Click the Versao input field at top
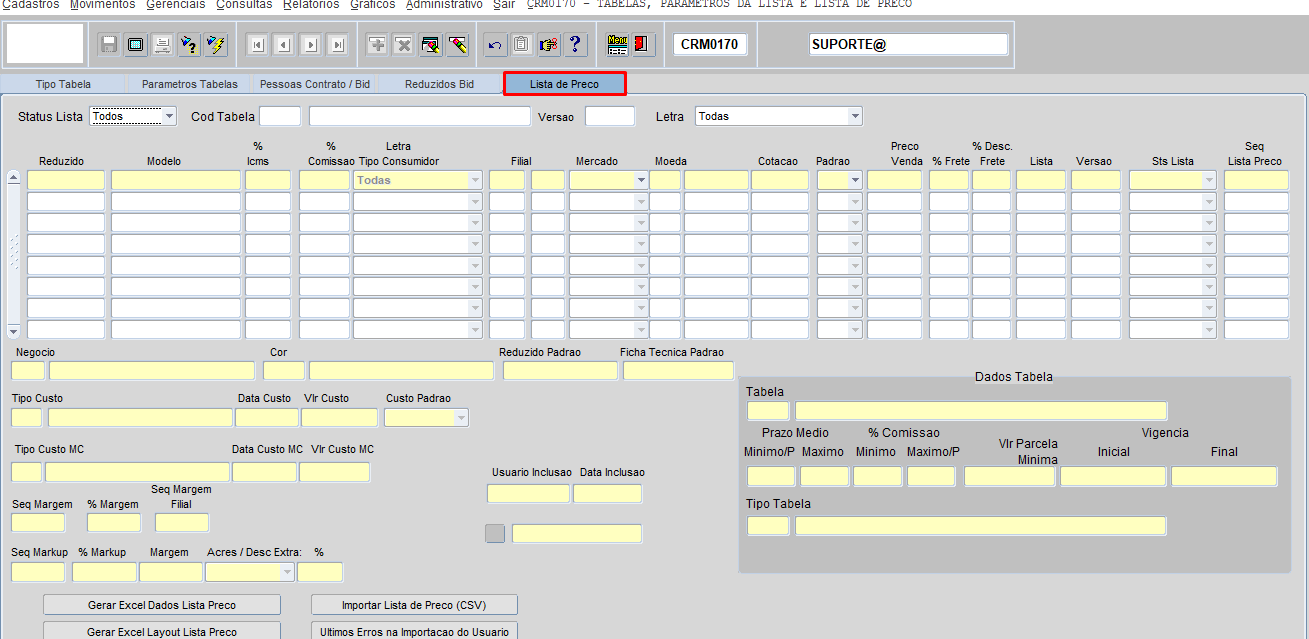Screen dimensions: 1309x639 pyautogui.click(x=610, y=116)
